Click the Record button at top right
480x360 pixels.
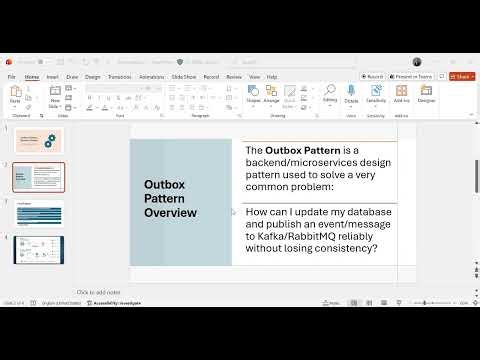coord(372,77)
